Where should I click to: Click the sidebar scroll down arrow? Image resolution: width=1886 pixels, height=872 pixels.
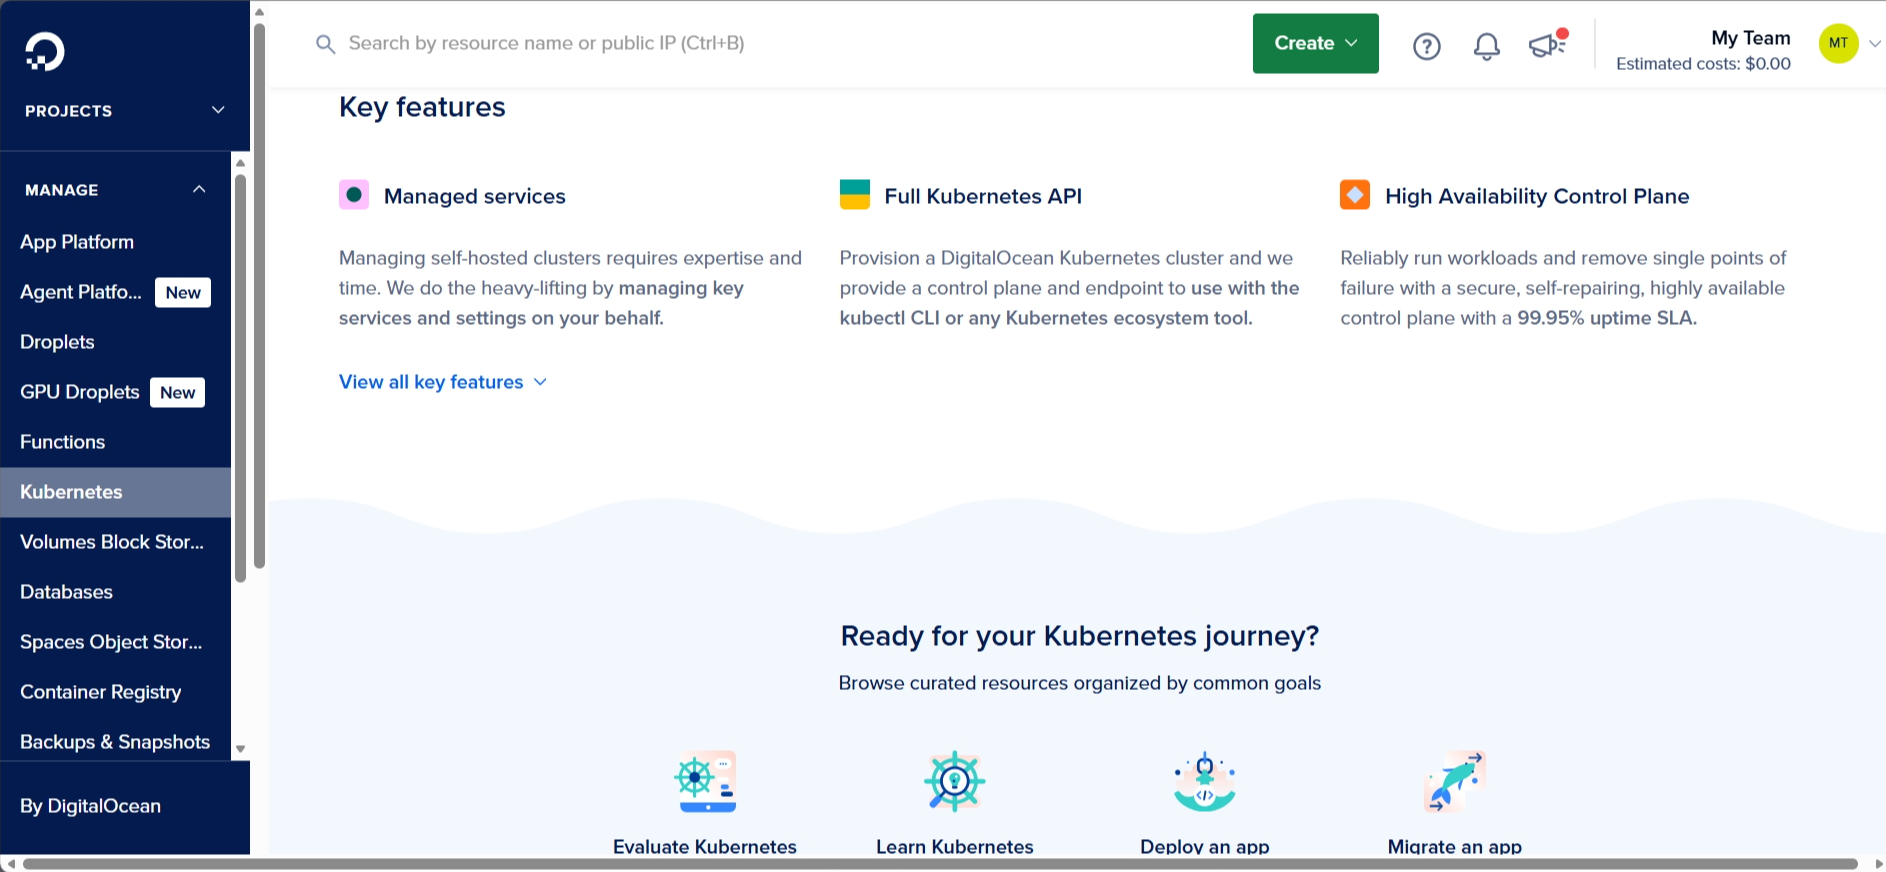240,749
